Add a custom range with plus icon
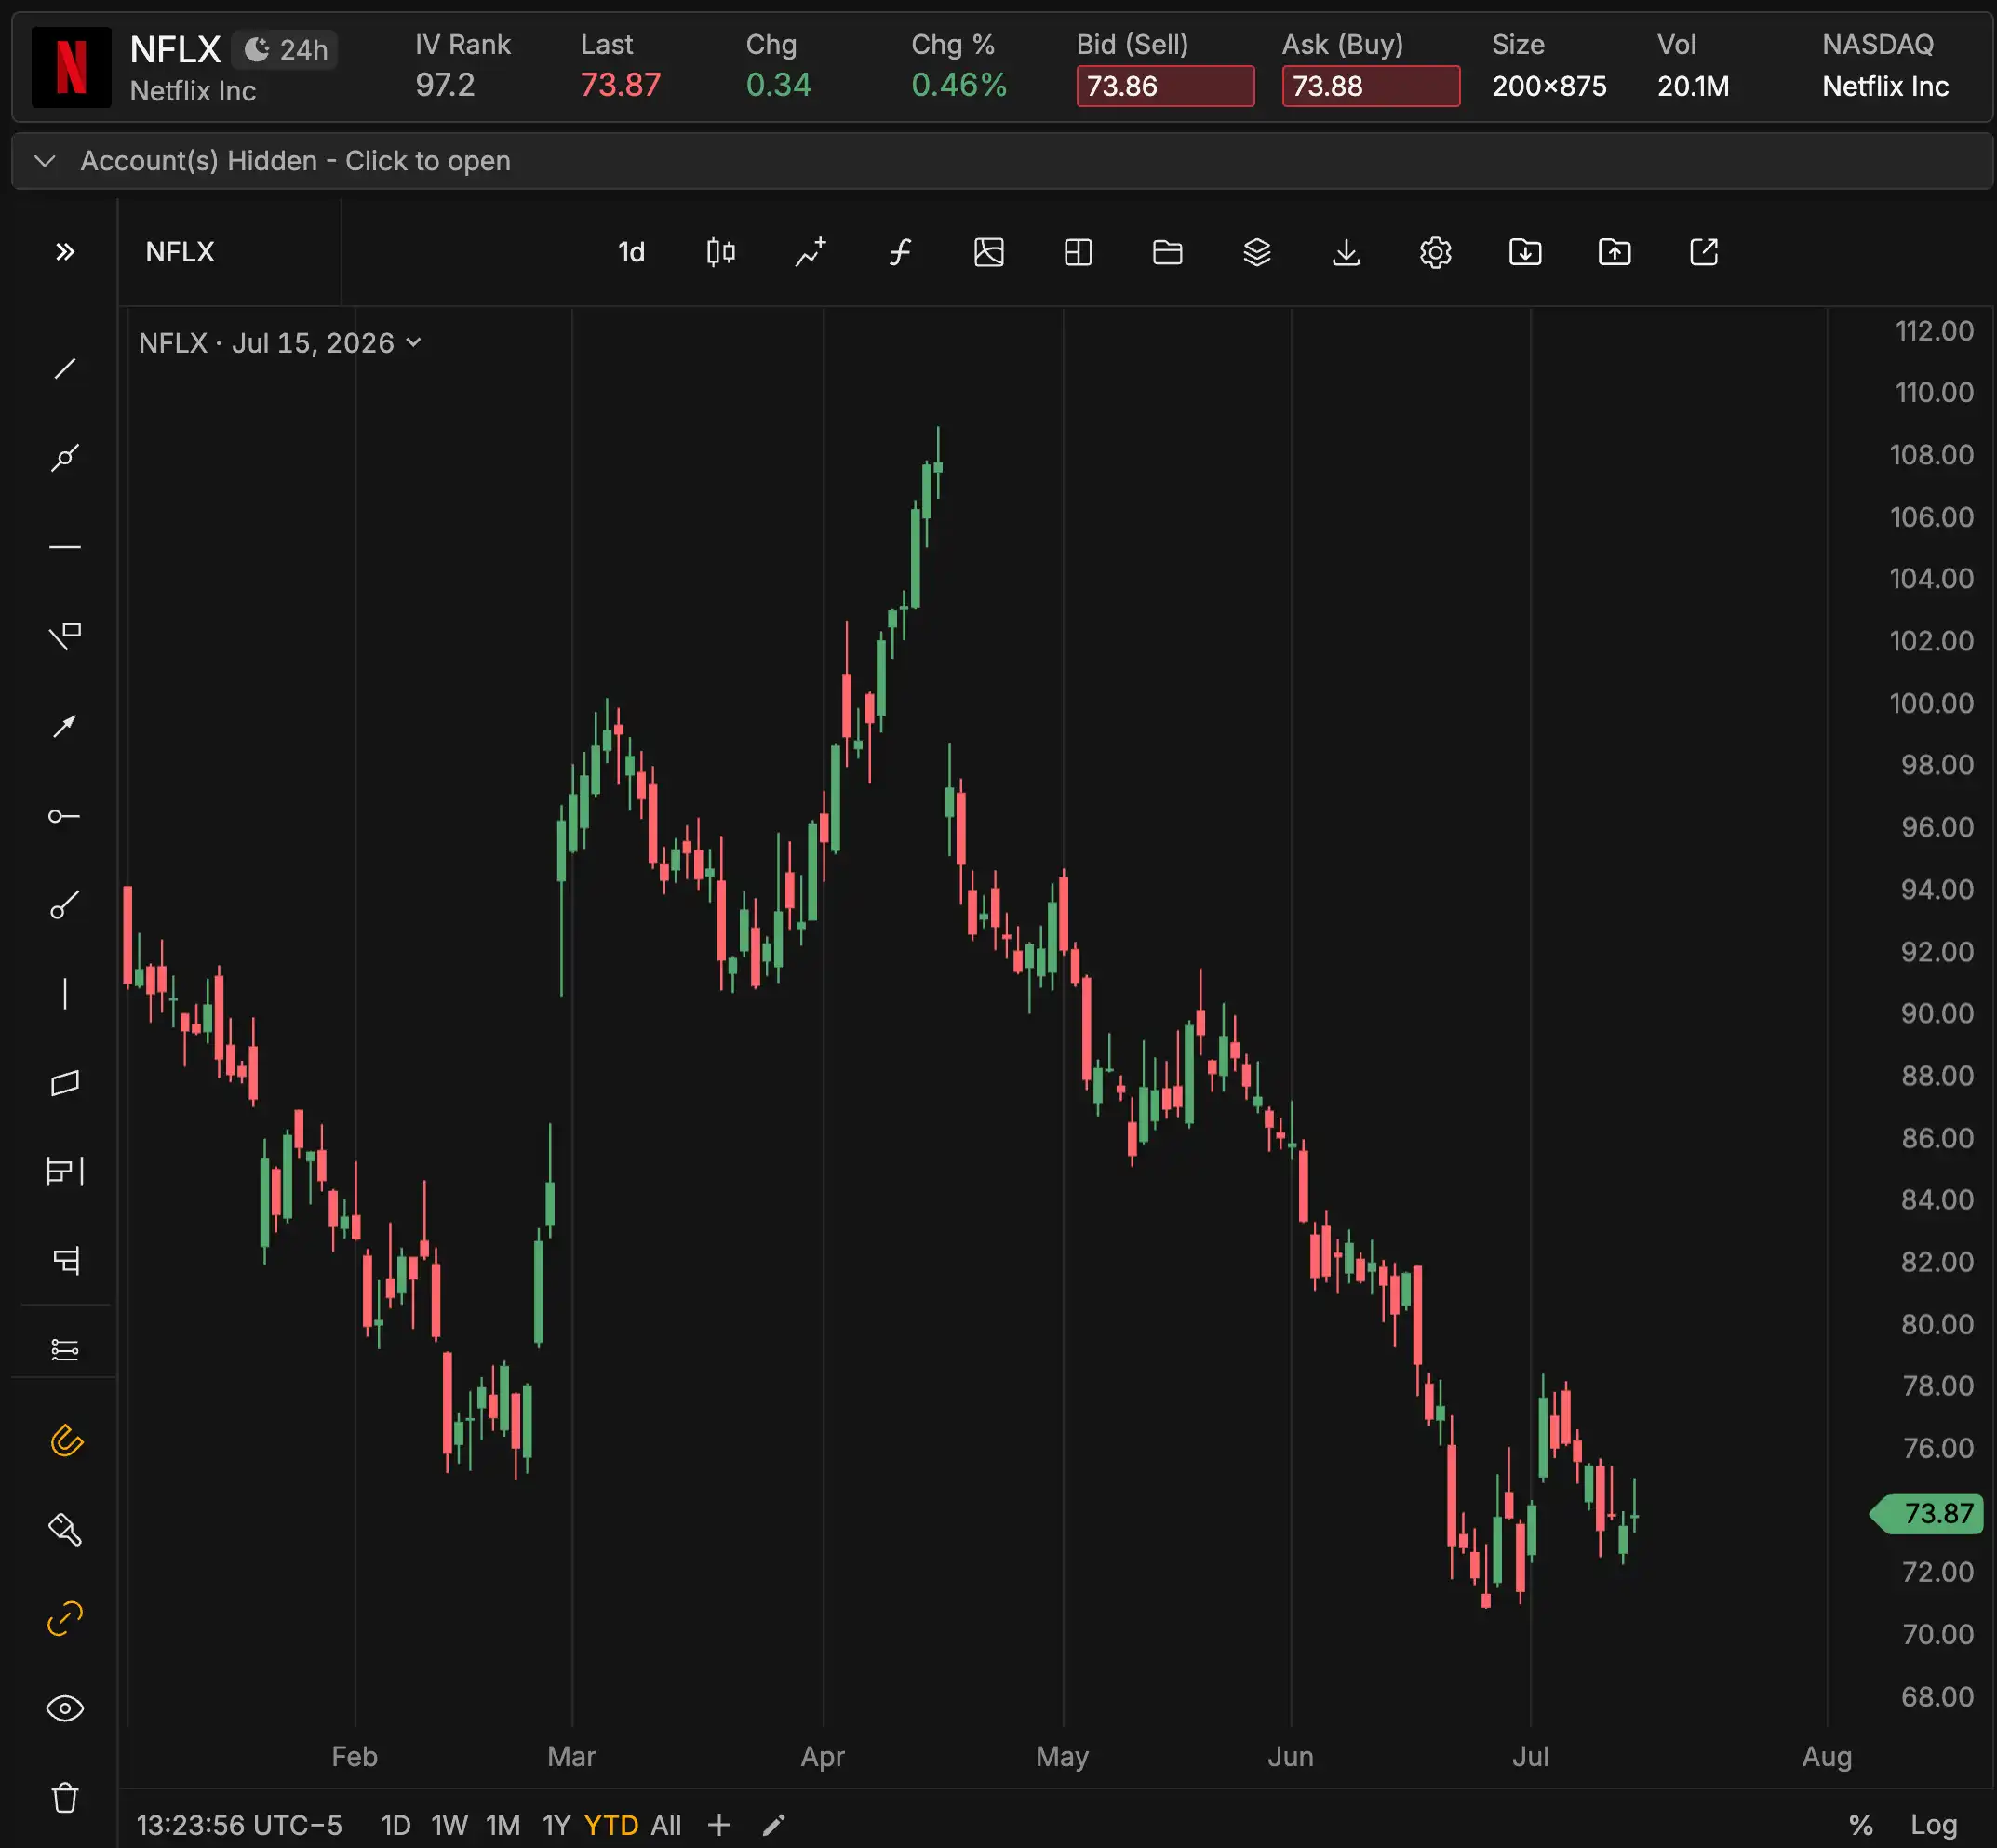 click(x=719, y=1825)
